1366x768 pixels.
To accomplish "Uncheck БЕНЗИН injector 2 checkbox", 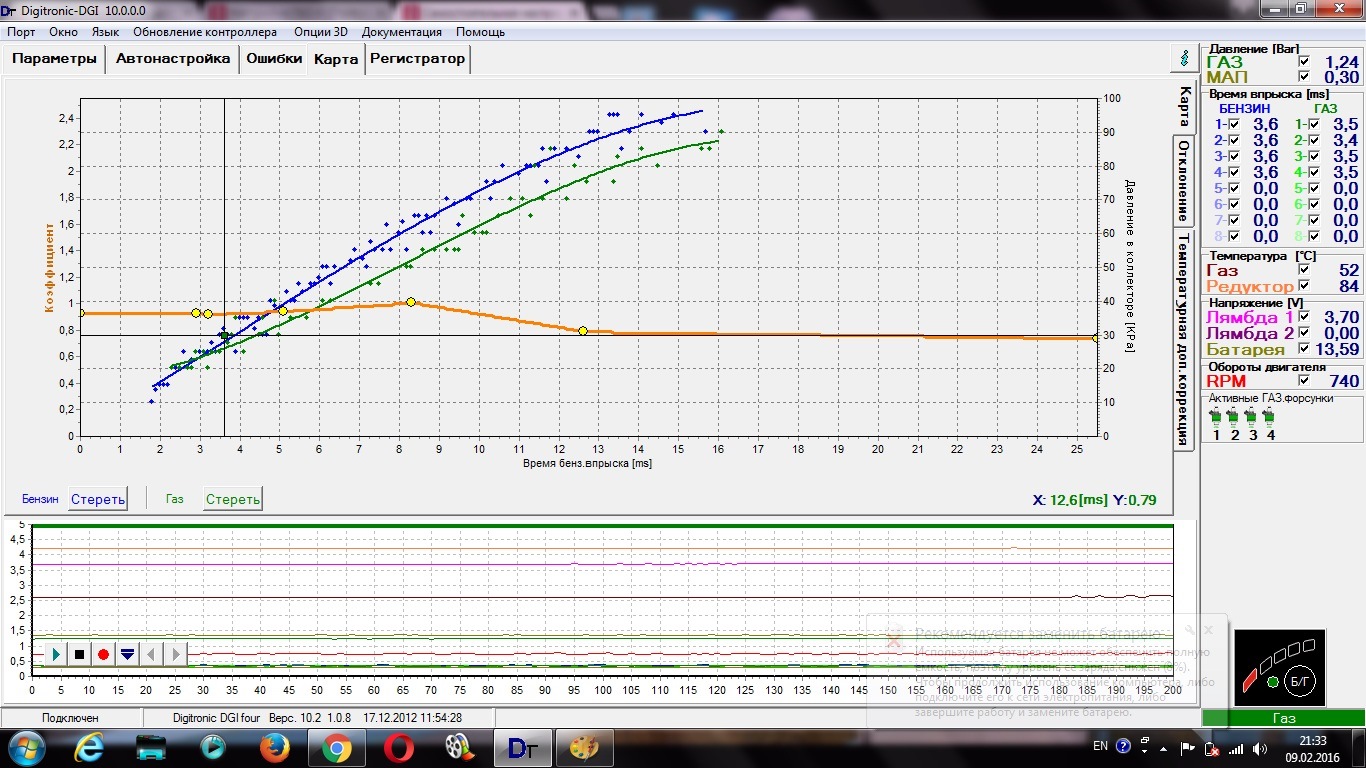I will coord(1234,140).
